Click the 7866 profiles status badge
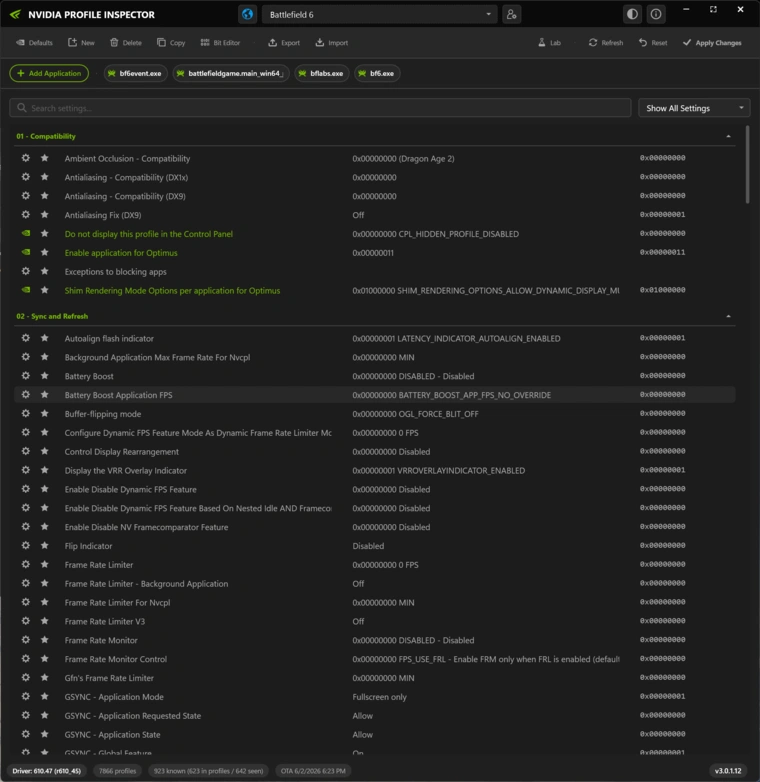Image resolution: width=760 pixels, height=782 pixels. coord(117,771)
